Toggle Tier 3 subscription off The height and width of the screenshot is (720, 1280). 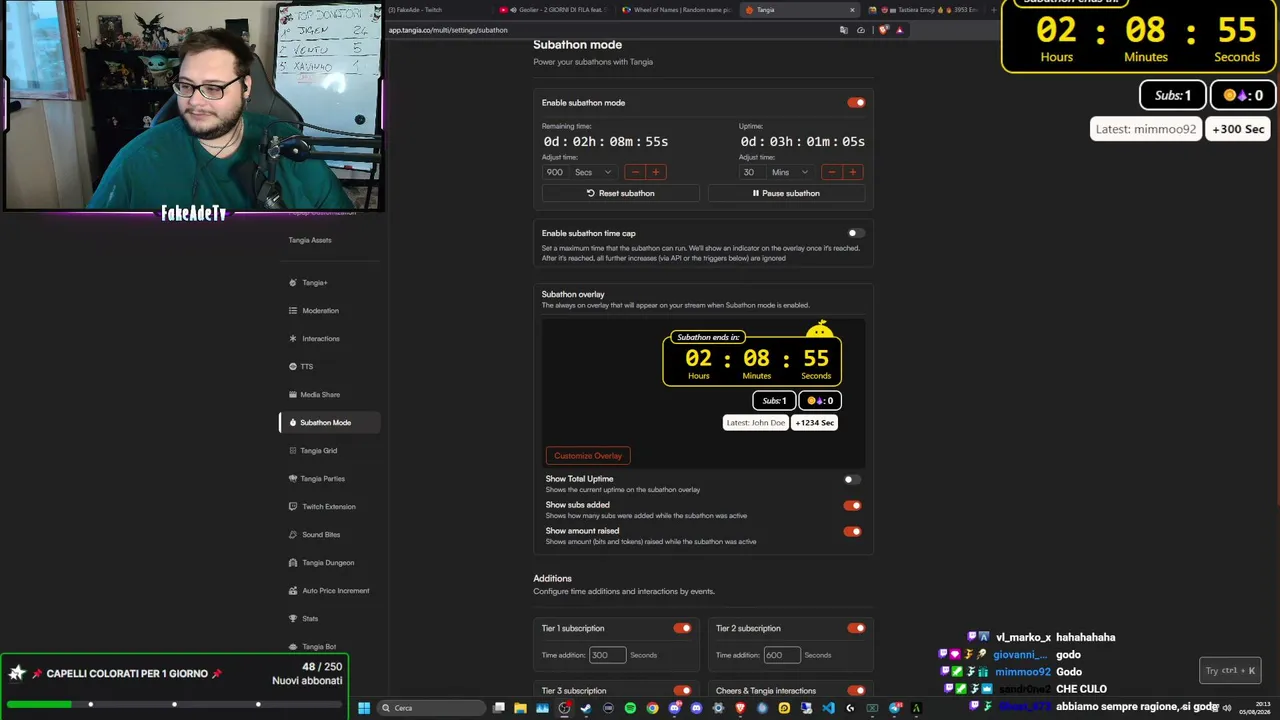click(682, 690)
